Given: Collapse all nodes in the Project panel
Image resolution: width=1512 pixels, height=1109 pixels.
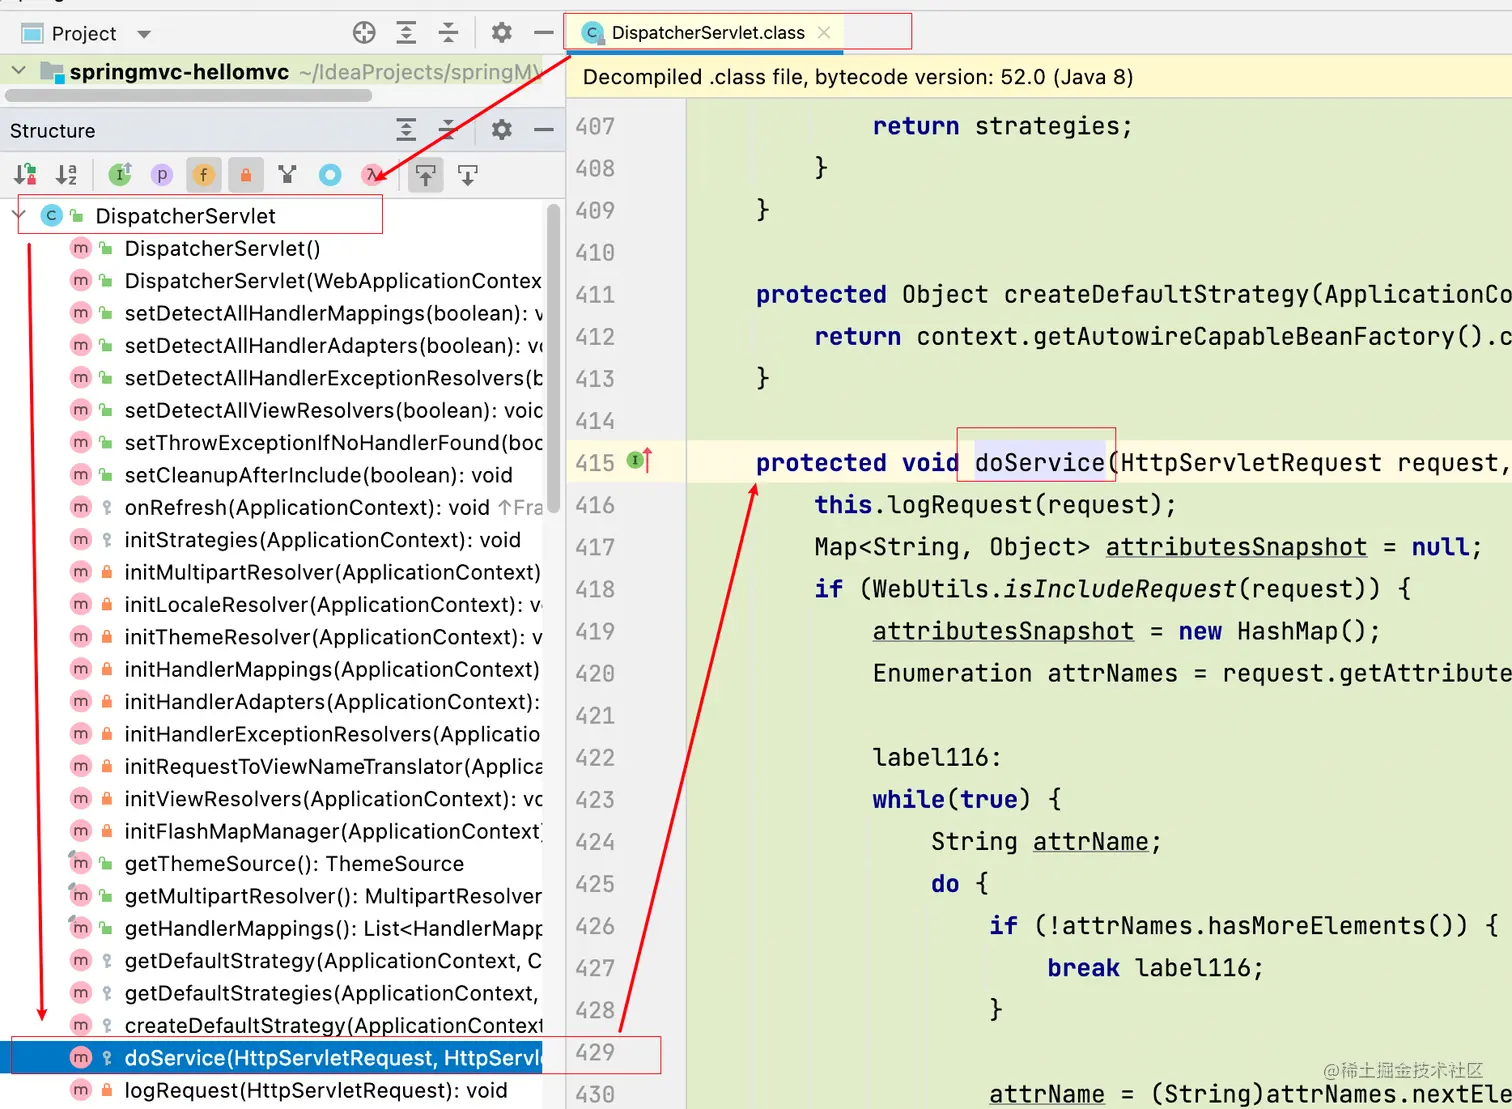Looking at the screenshot, I should pos(448,33).
